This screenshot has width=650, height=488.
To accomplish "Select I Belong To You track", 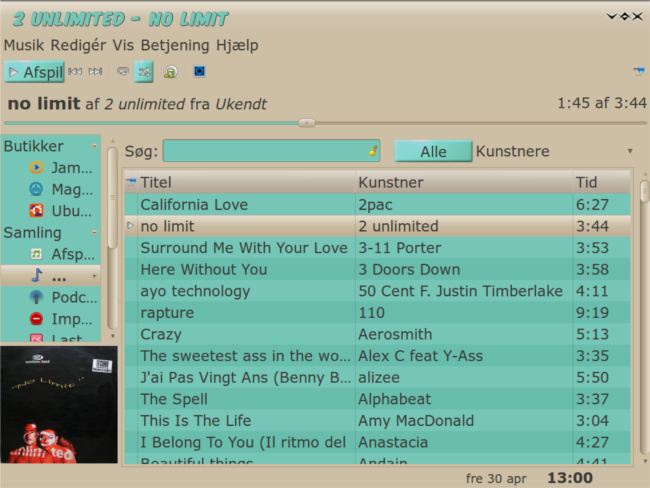I will pyautogui.click(x=377, y=442).
